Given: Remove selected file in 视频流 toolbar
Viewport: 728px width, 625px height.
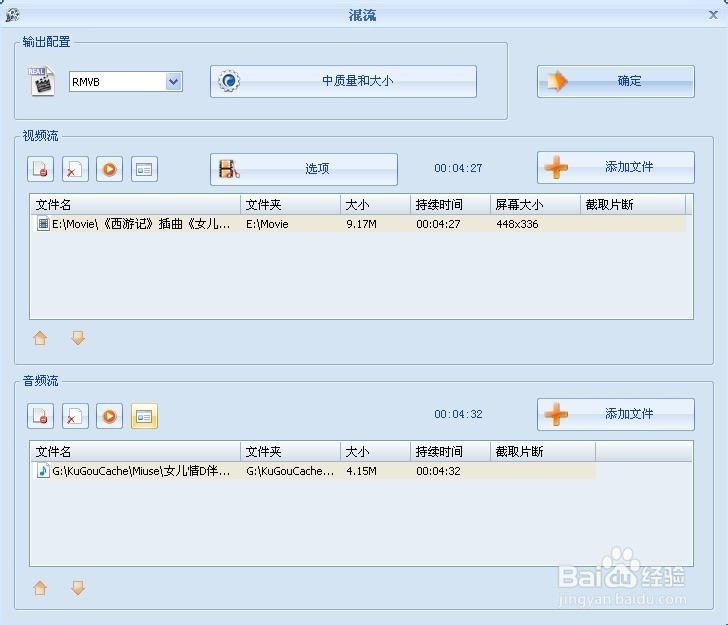Looking at the screenshot, I should pyautogui.click(x=40, y=169).
